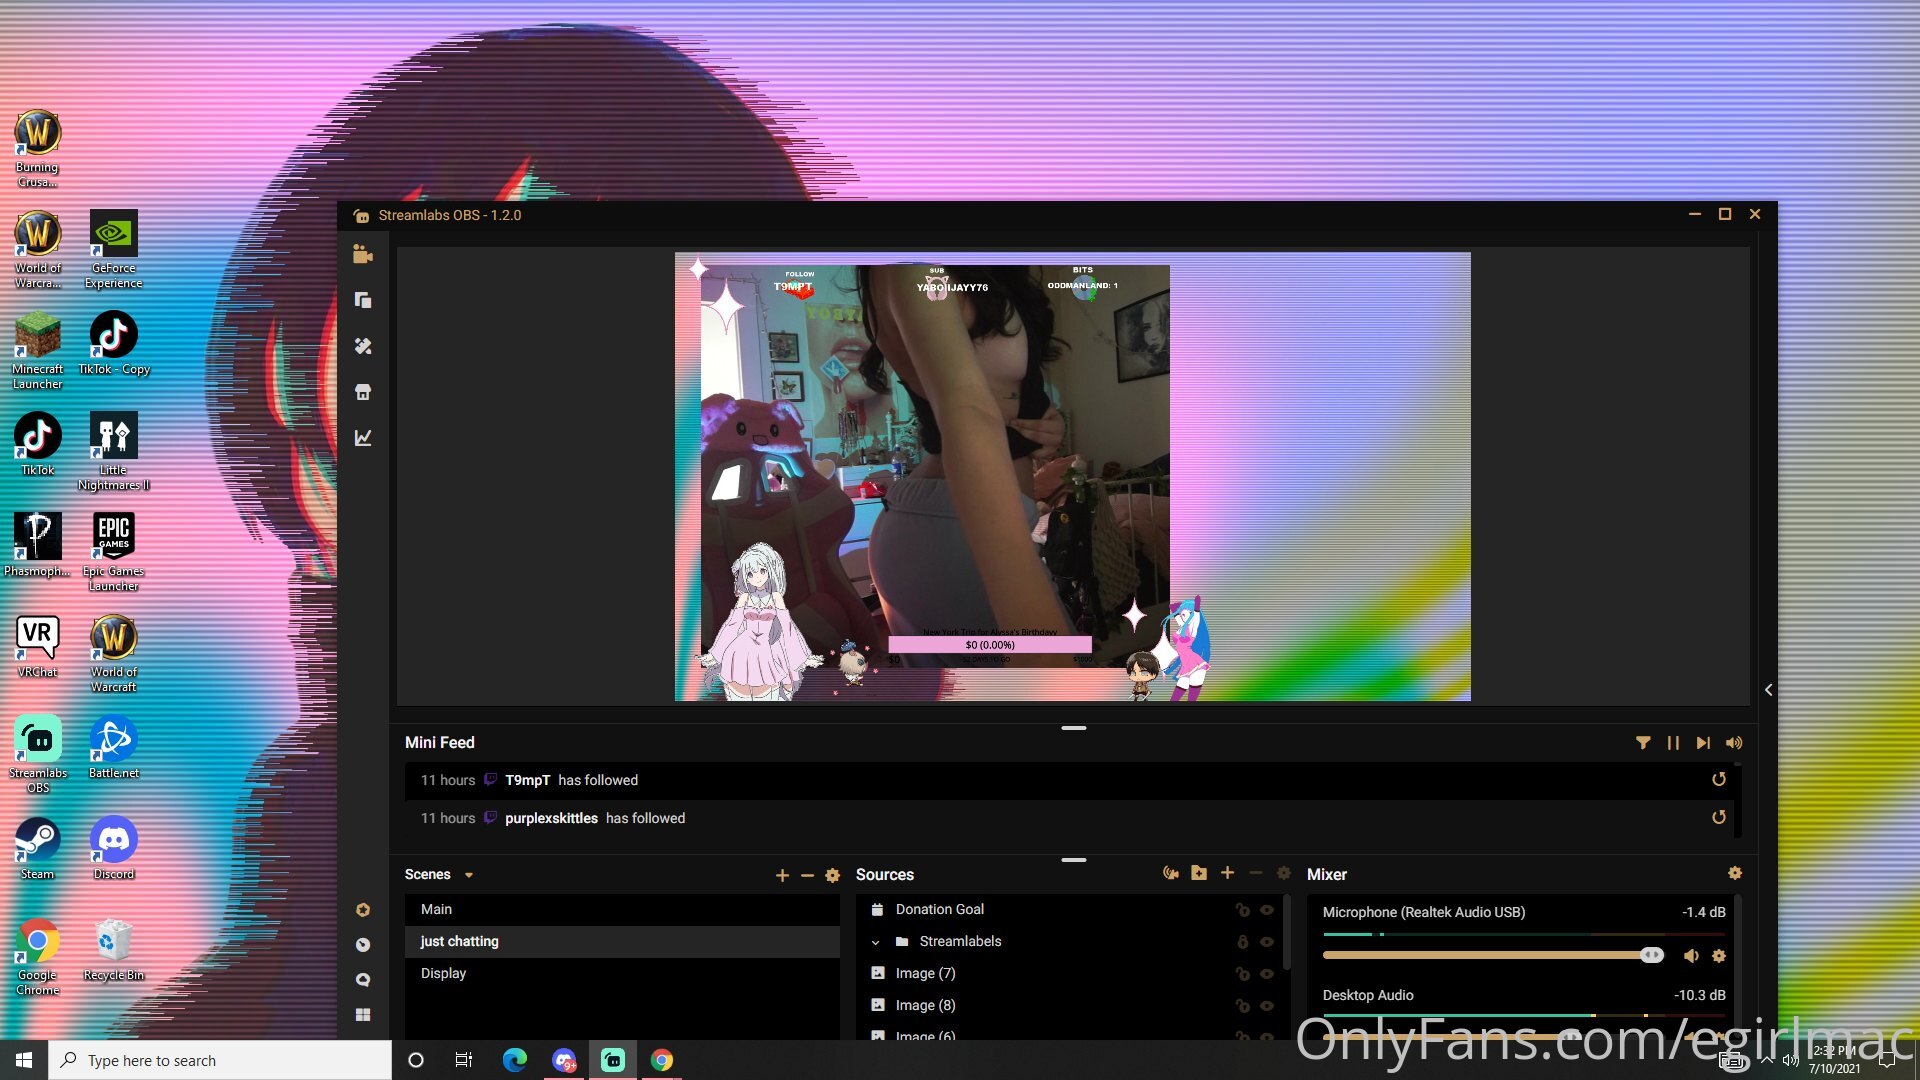The height and width of the screenshot is (1080, 1920).
Task: Skip the current alert in Mini Feed
Action: click(1703, 743)
